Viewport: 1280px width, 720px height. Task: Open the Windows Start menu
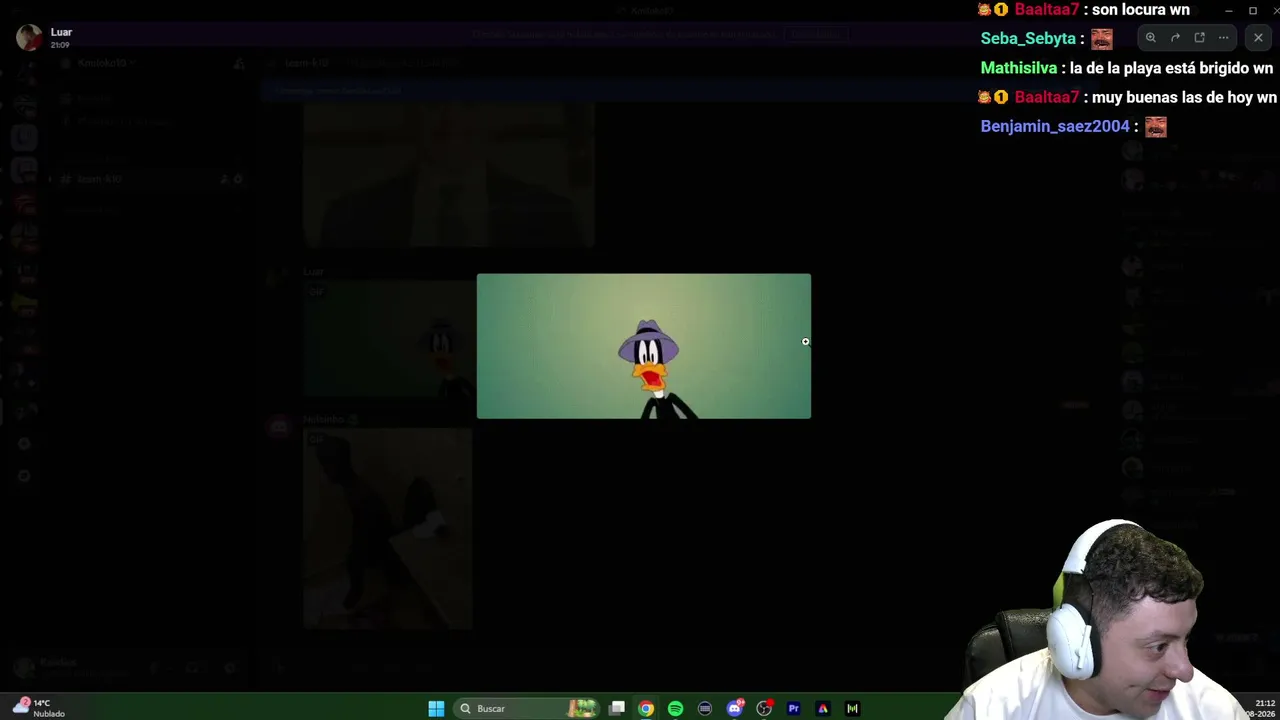click(x=436, y=708)
